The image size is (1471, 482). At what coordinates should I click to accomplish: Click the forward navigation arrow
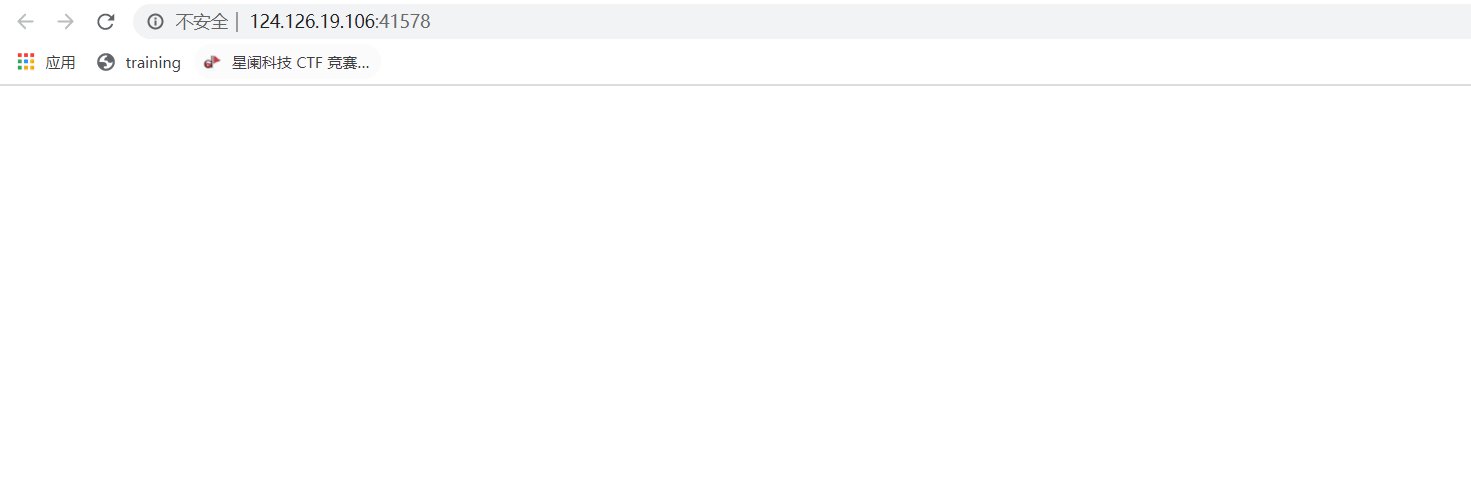point(66,21)
